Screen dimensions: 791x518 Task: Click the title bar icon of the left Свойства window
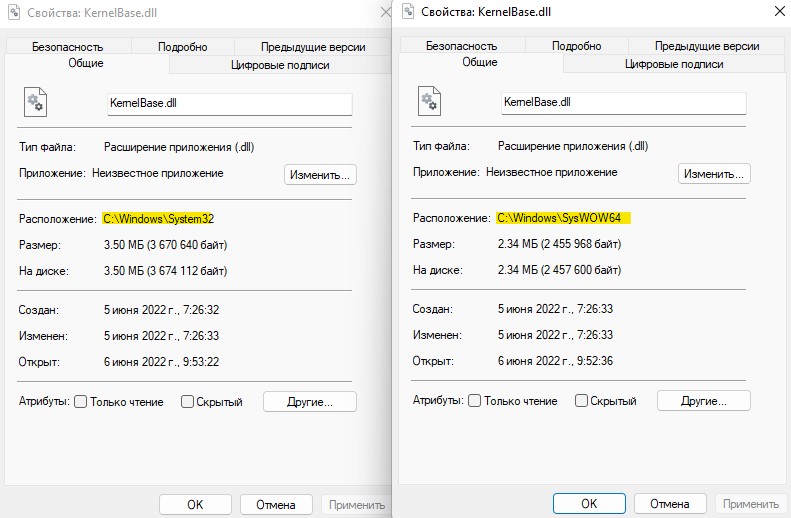pyautogui.click(x=14, y=12)
